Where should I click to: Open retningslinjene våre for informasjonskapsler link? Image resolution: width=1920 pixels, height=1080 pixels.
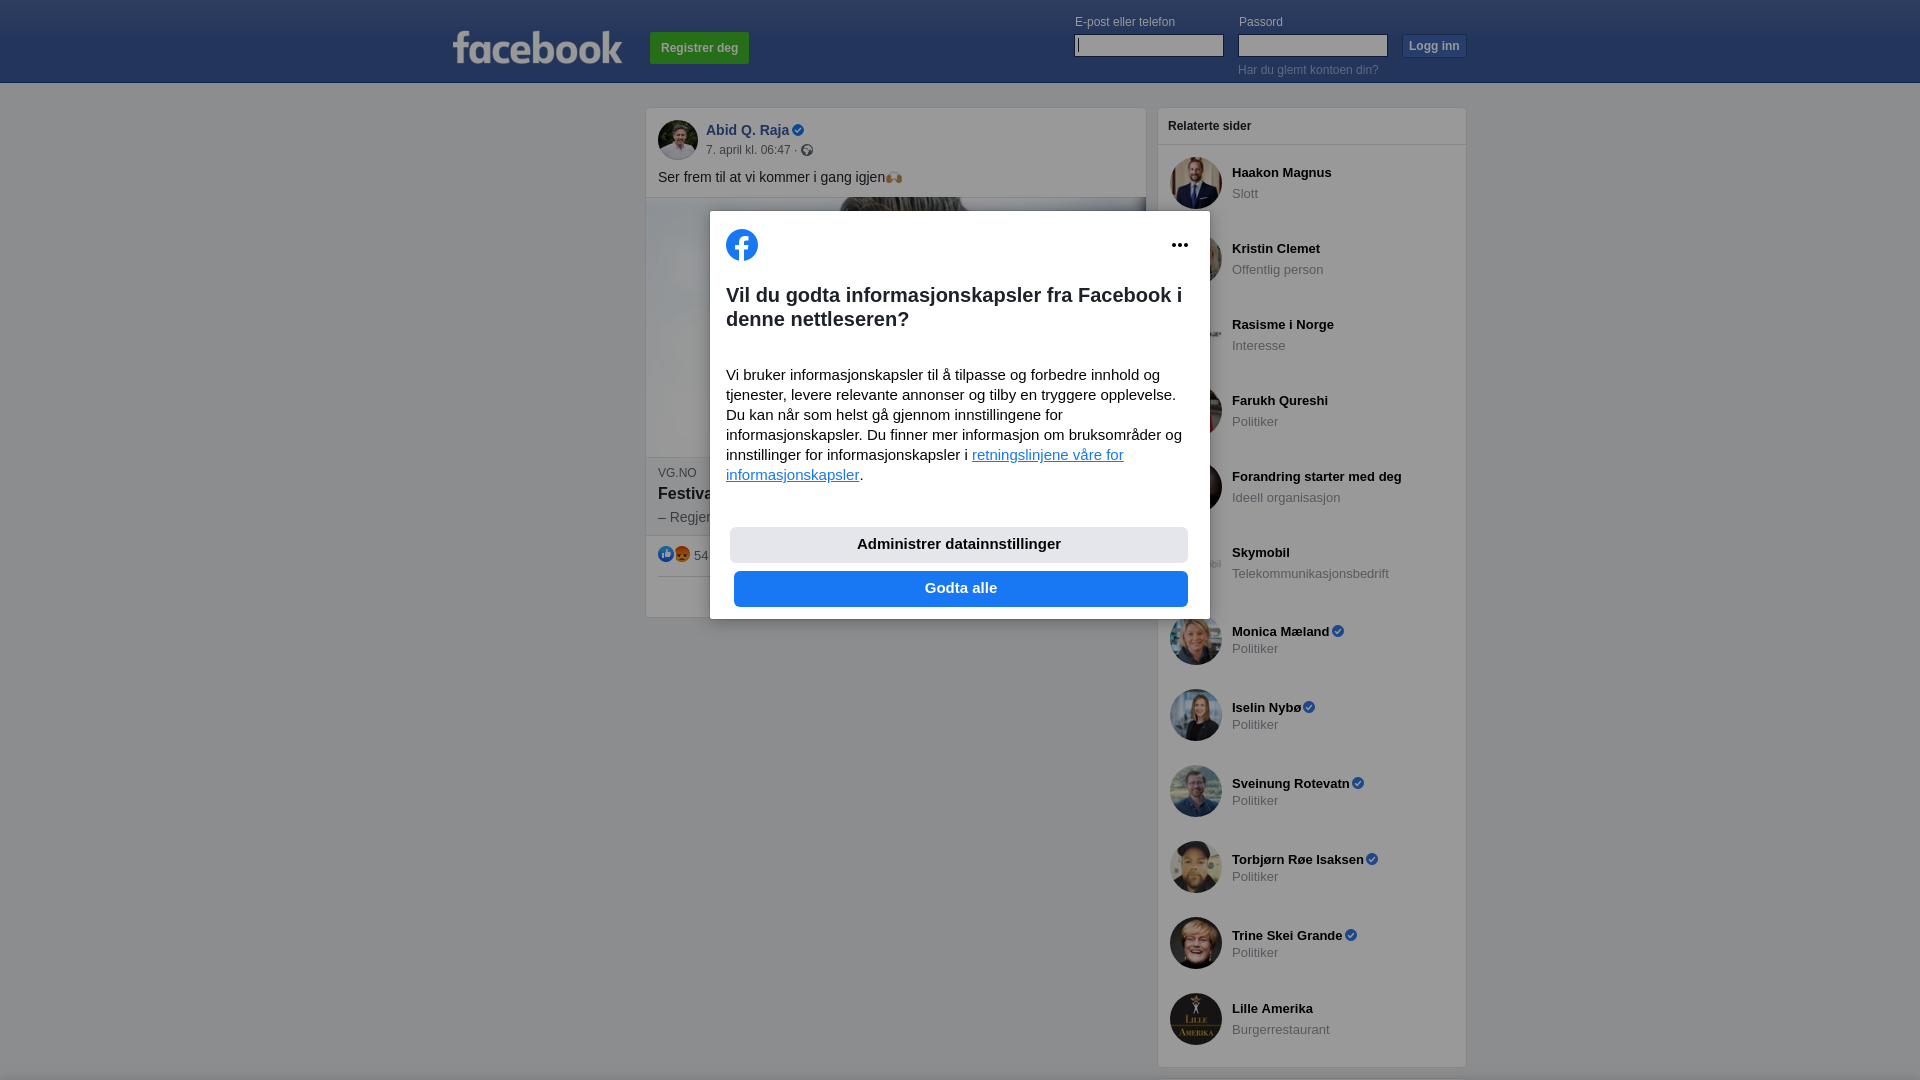pyautogui.click(x=925, y=465)
